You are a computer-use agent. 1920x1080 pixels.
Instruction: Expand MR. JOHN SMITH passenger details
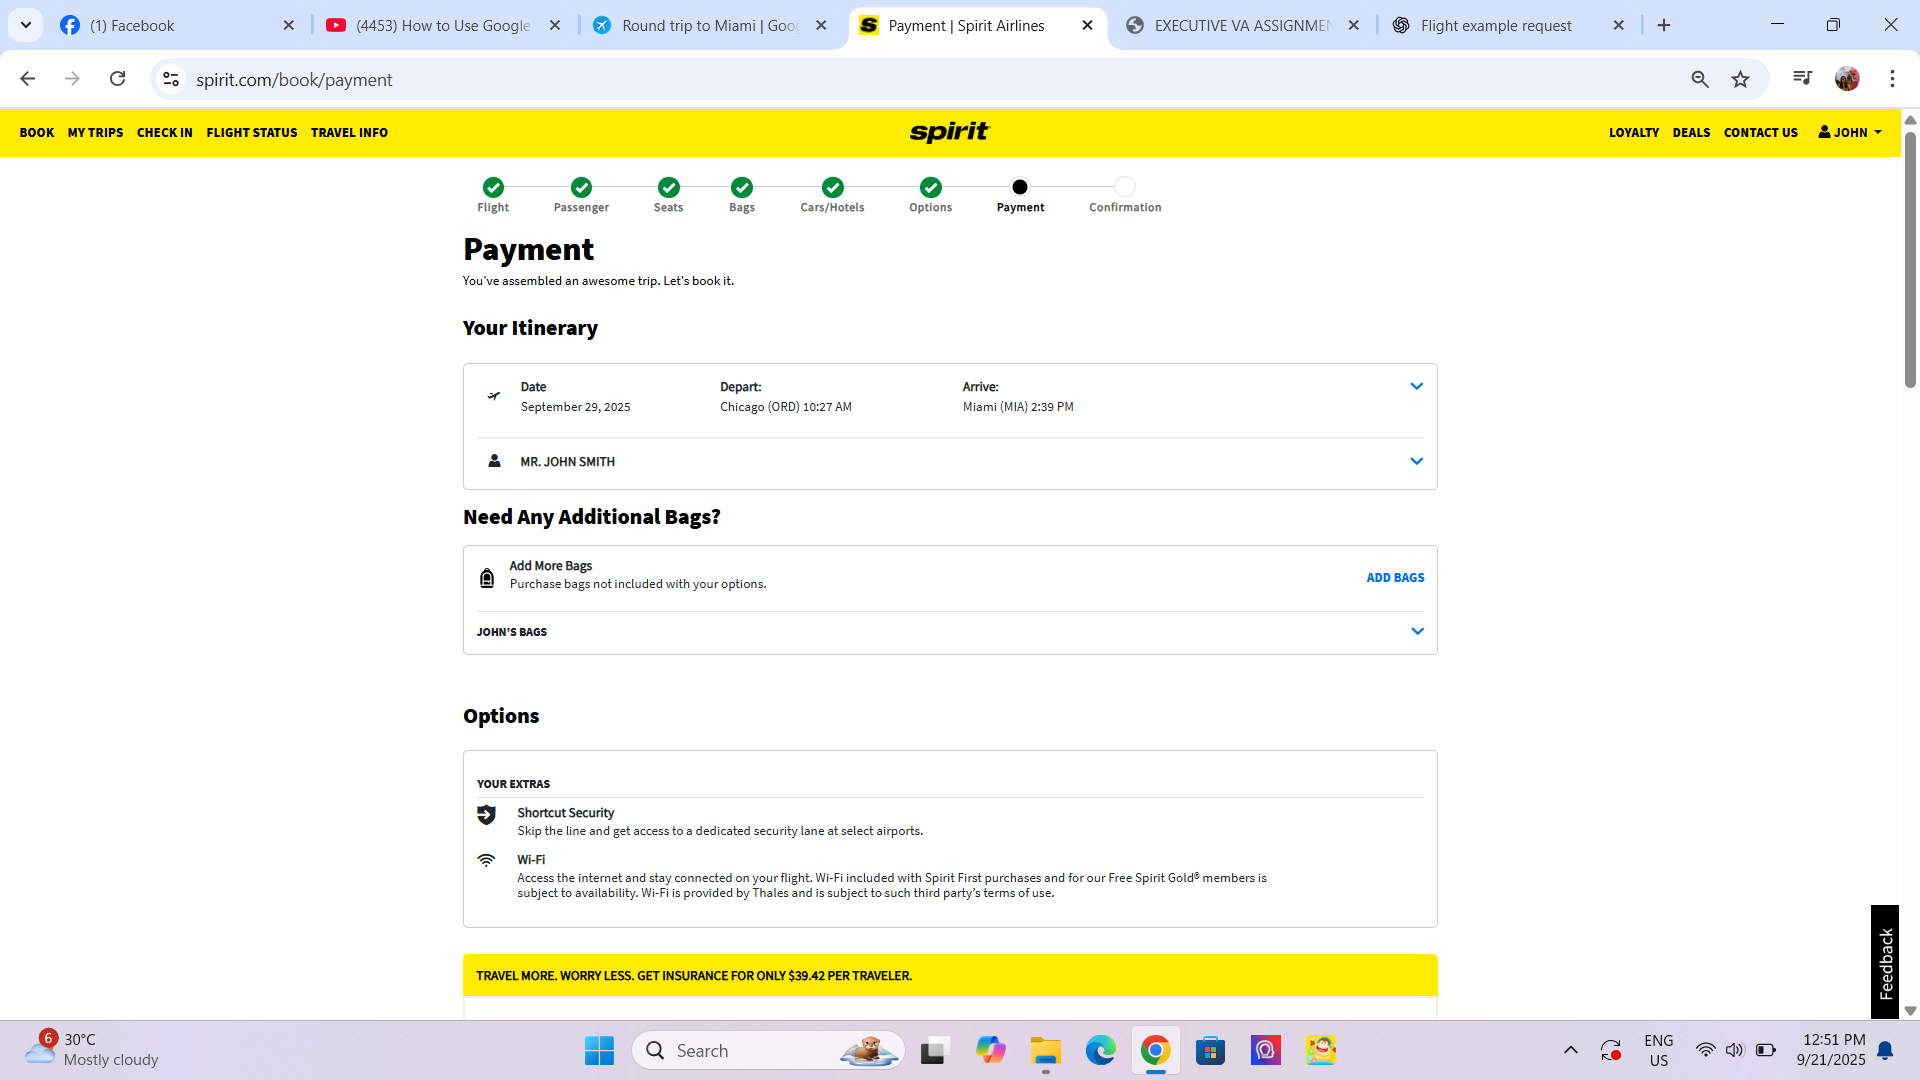tap(1416, 461)
